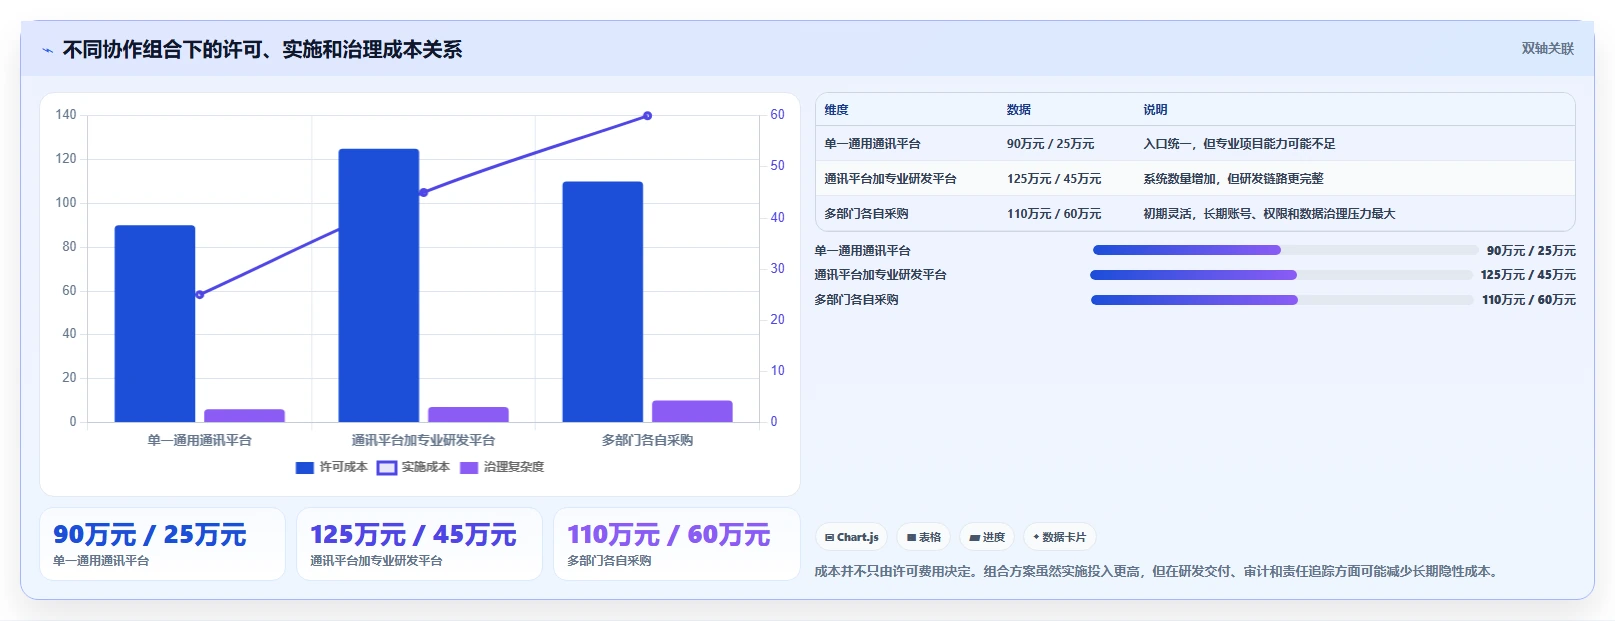The width and height of the screenshot is (1615, 621).
Task: Click the 数据卡片 chip
Action: coord(1060,537)
